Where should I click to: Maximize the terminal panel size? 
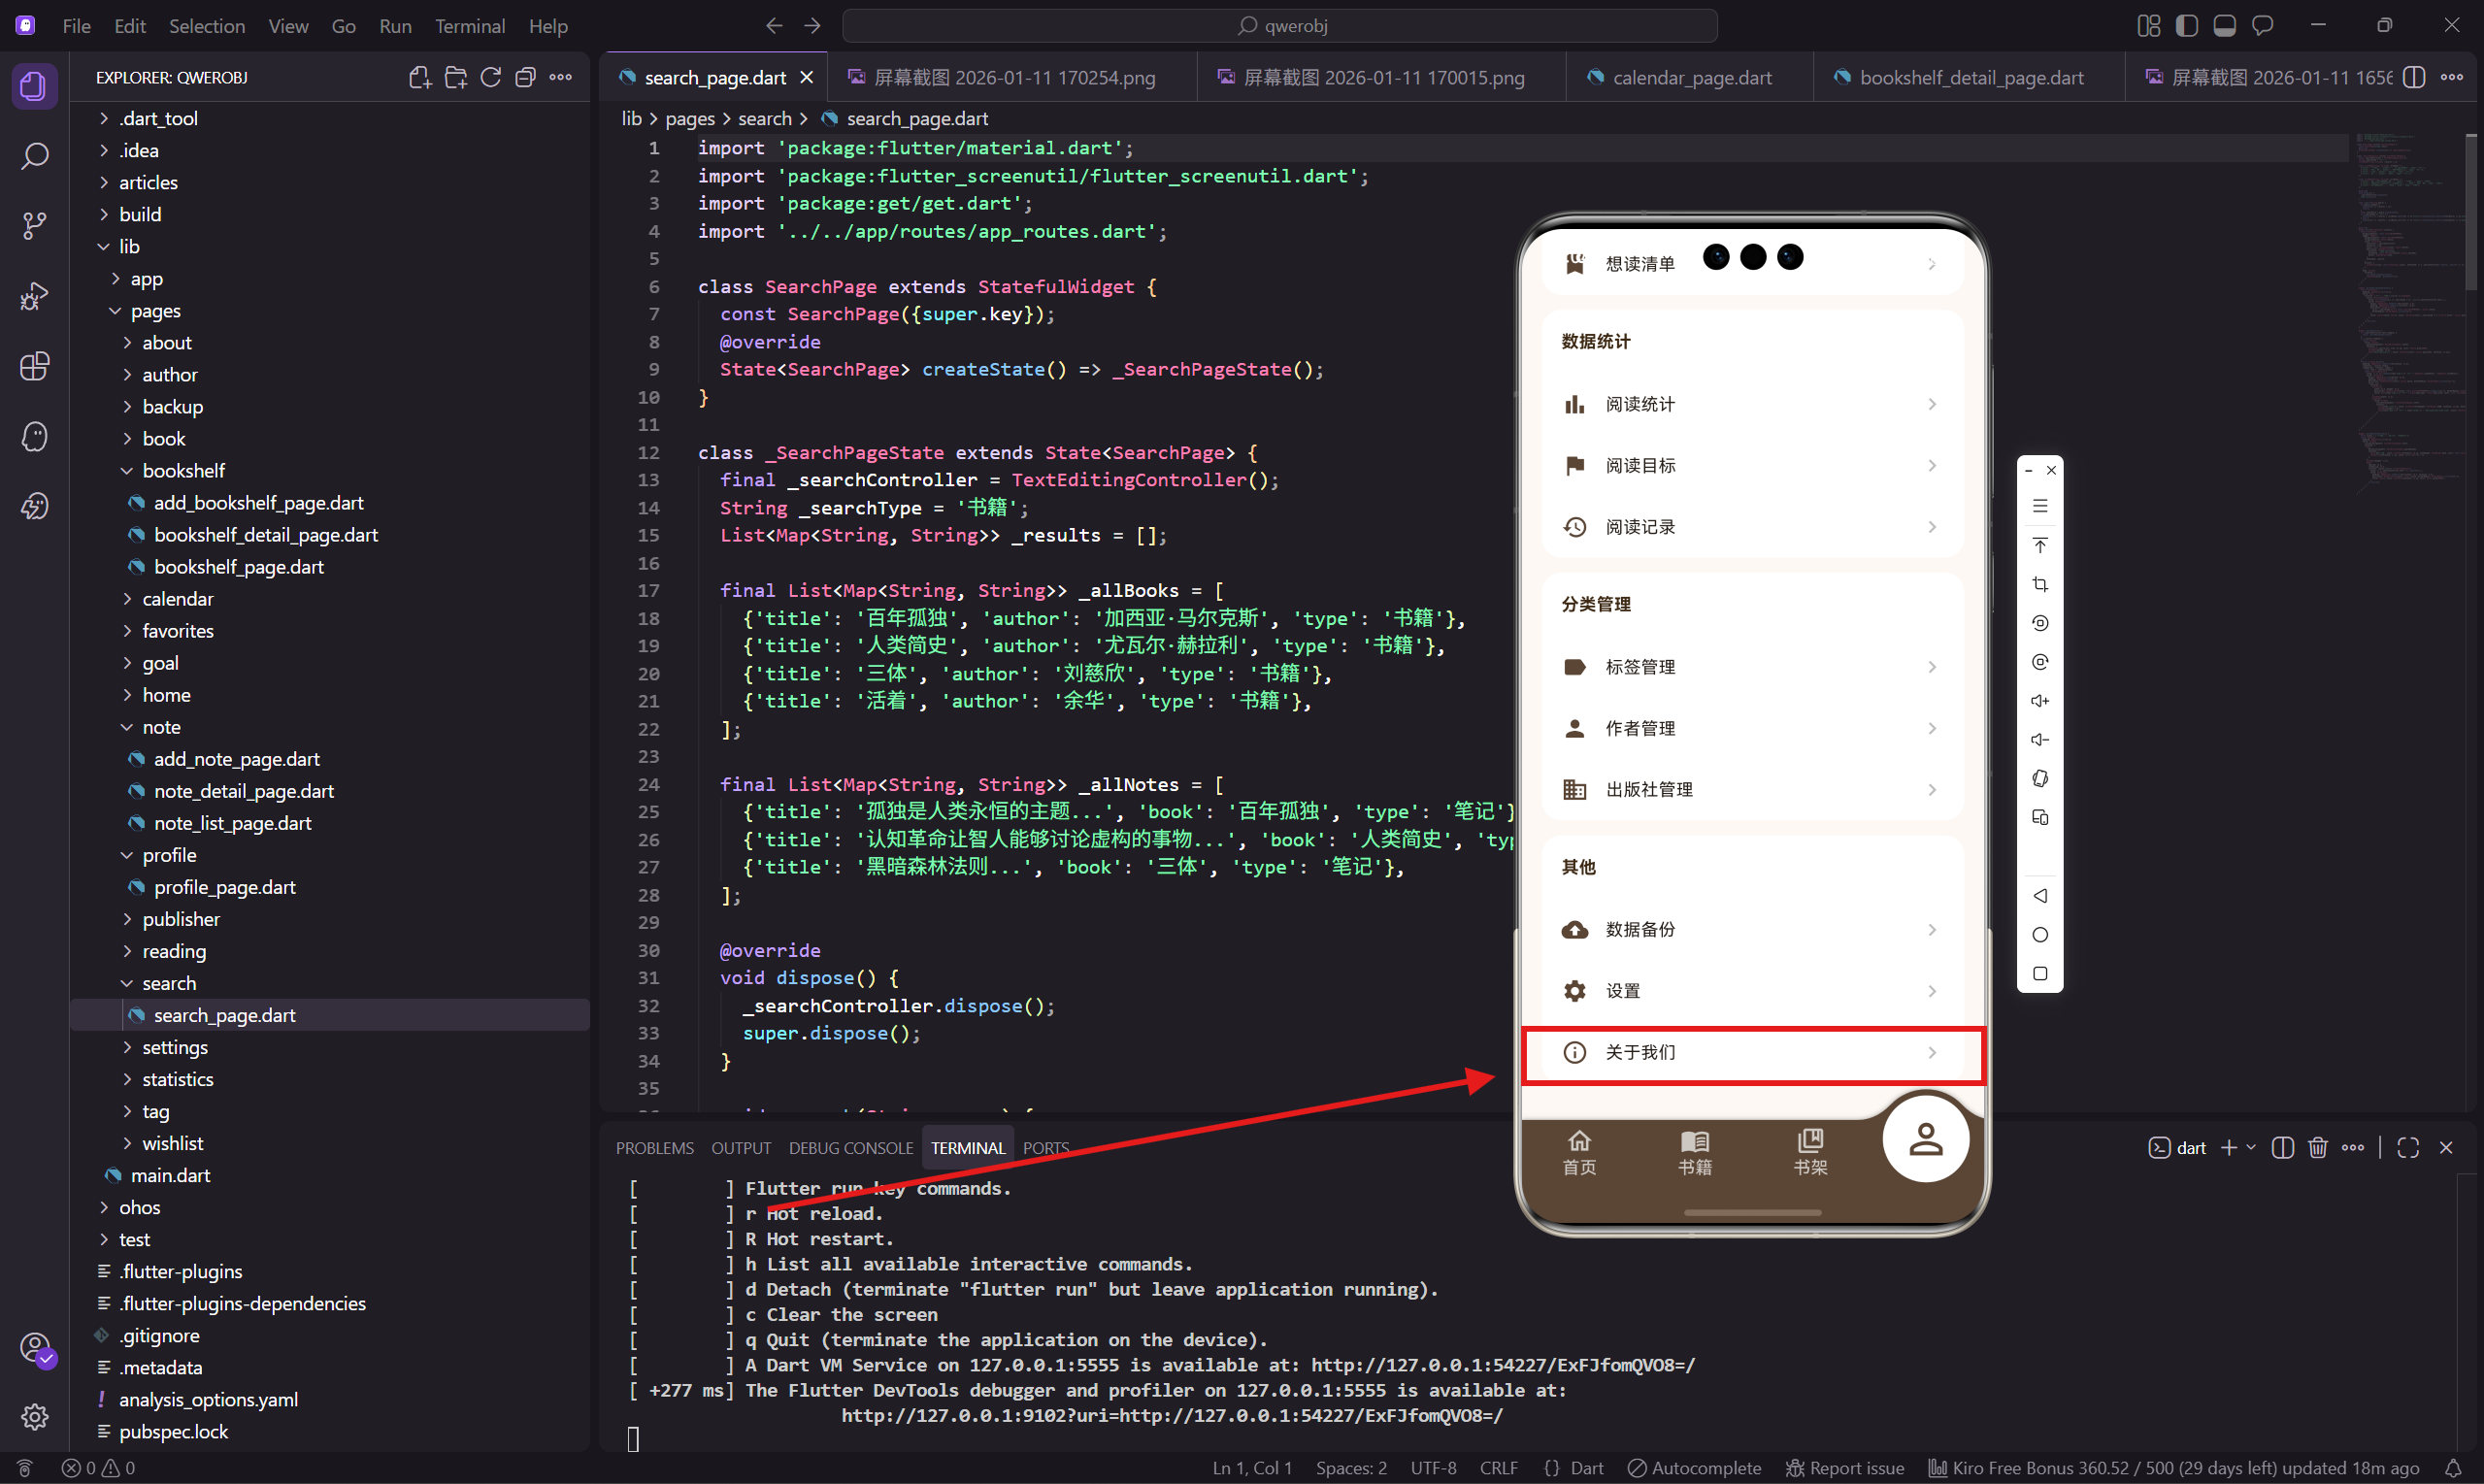click(x=2407, y=1147)
